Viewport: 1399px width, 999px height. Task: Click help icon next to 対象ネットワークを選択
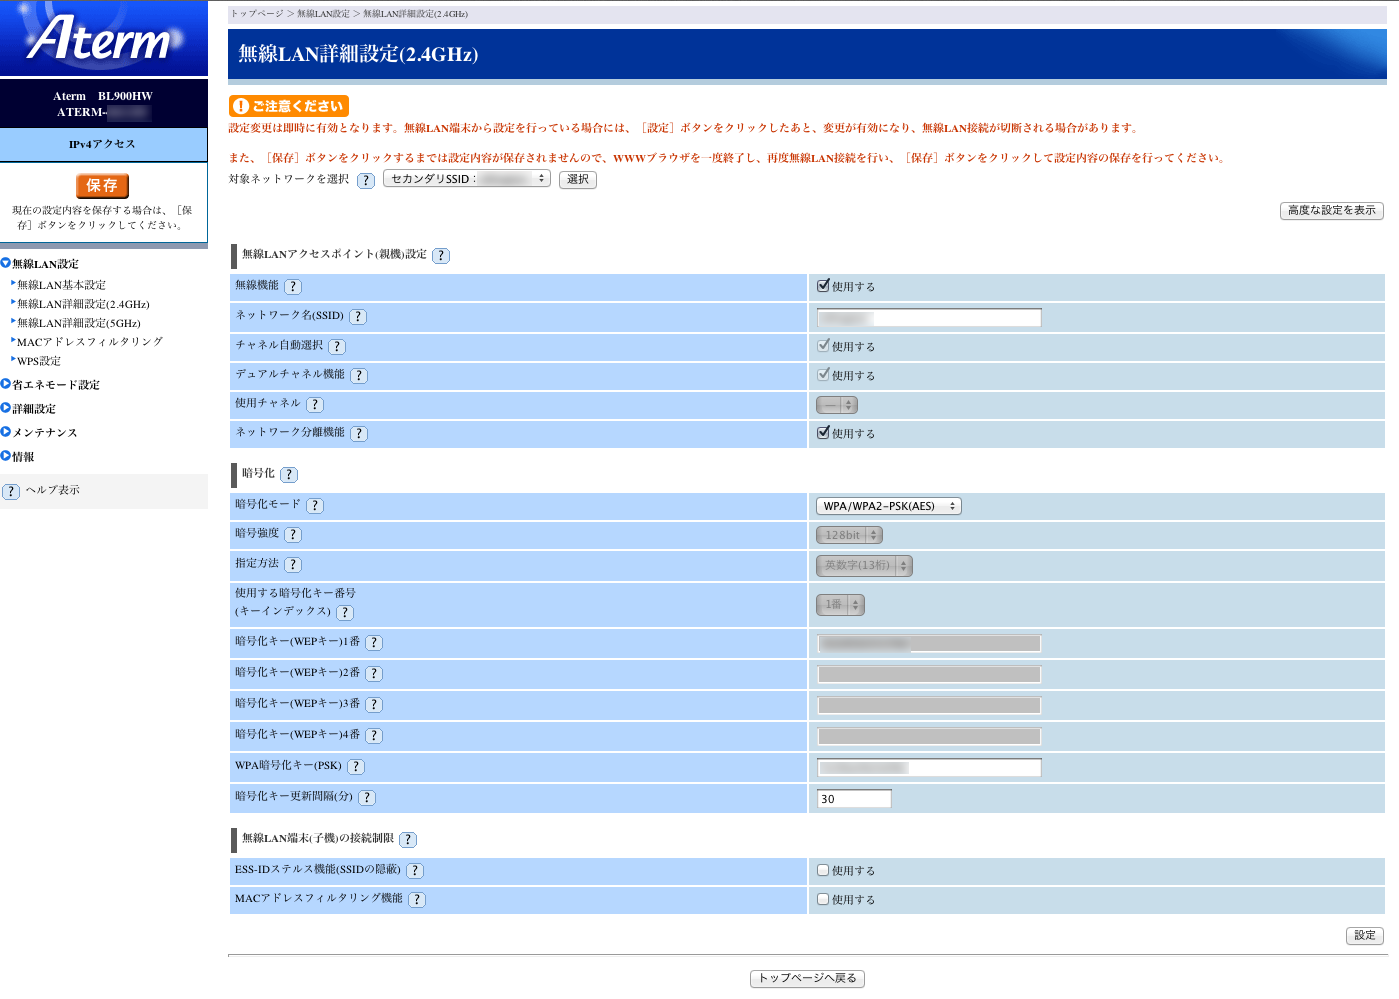click(366, 181)
